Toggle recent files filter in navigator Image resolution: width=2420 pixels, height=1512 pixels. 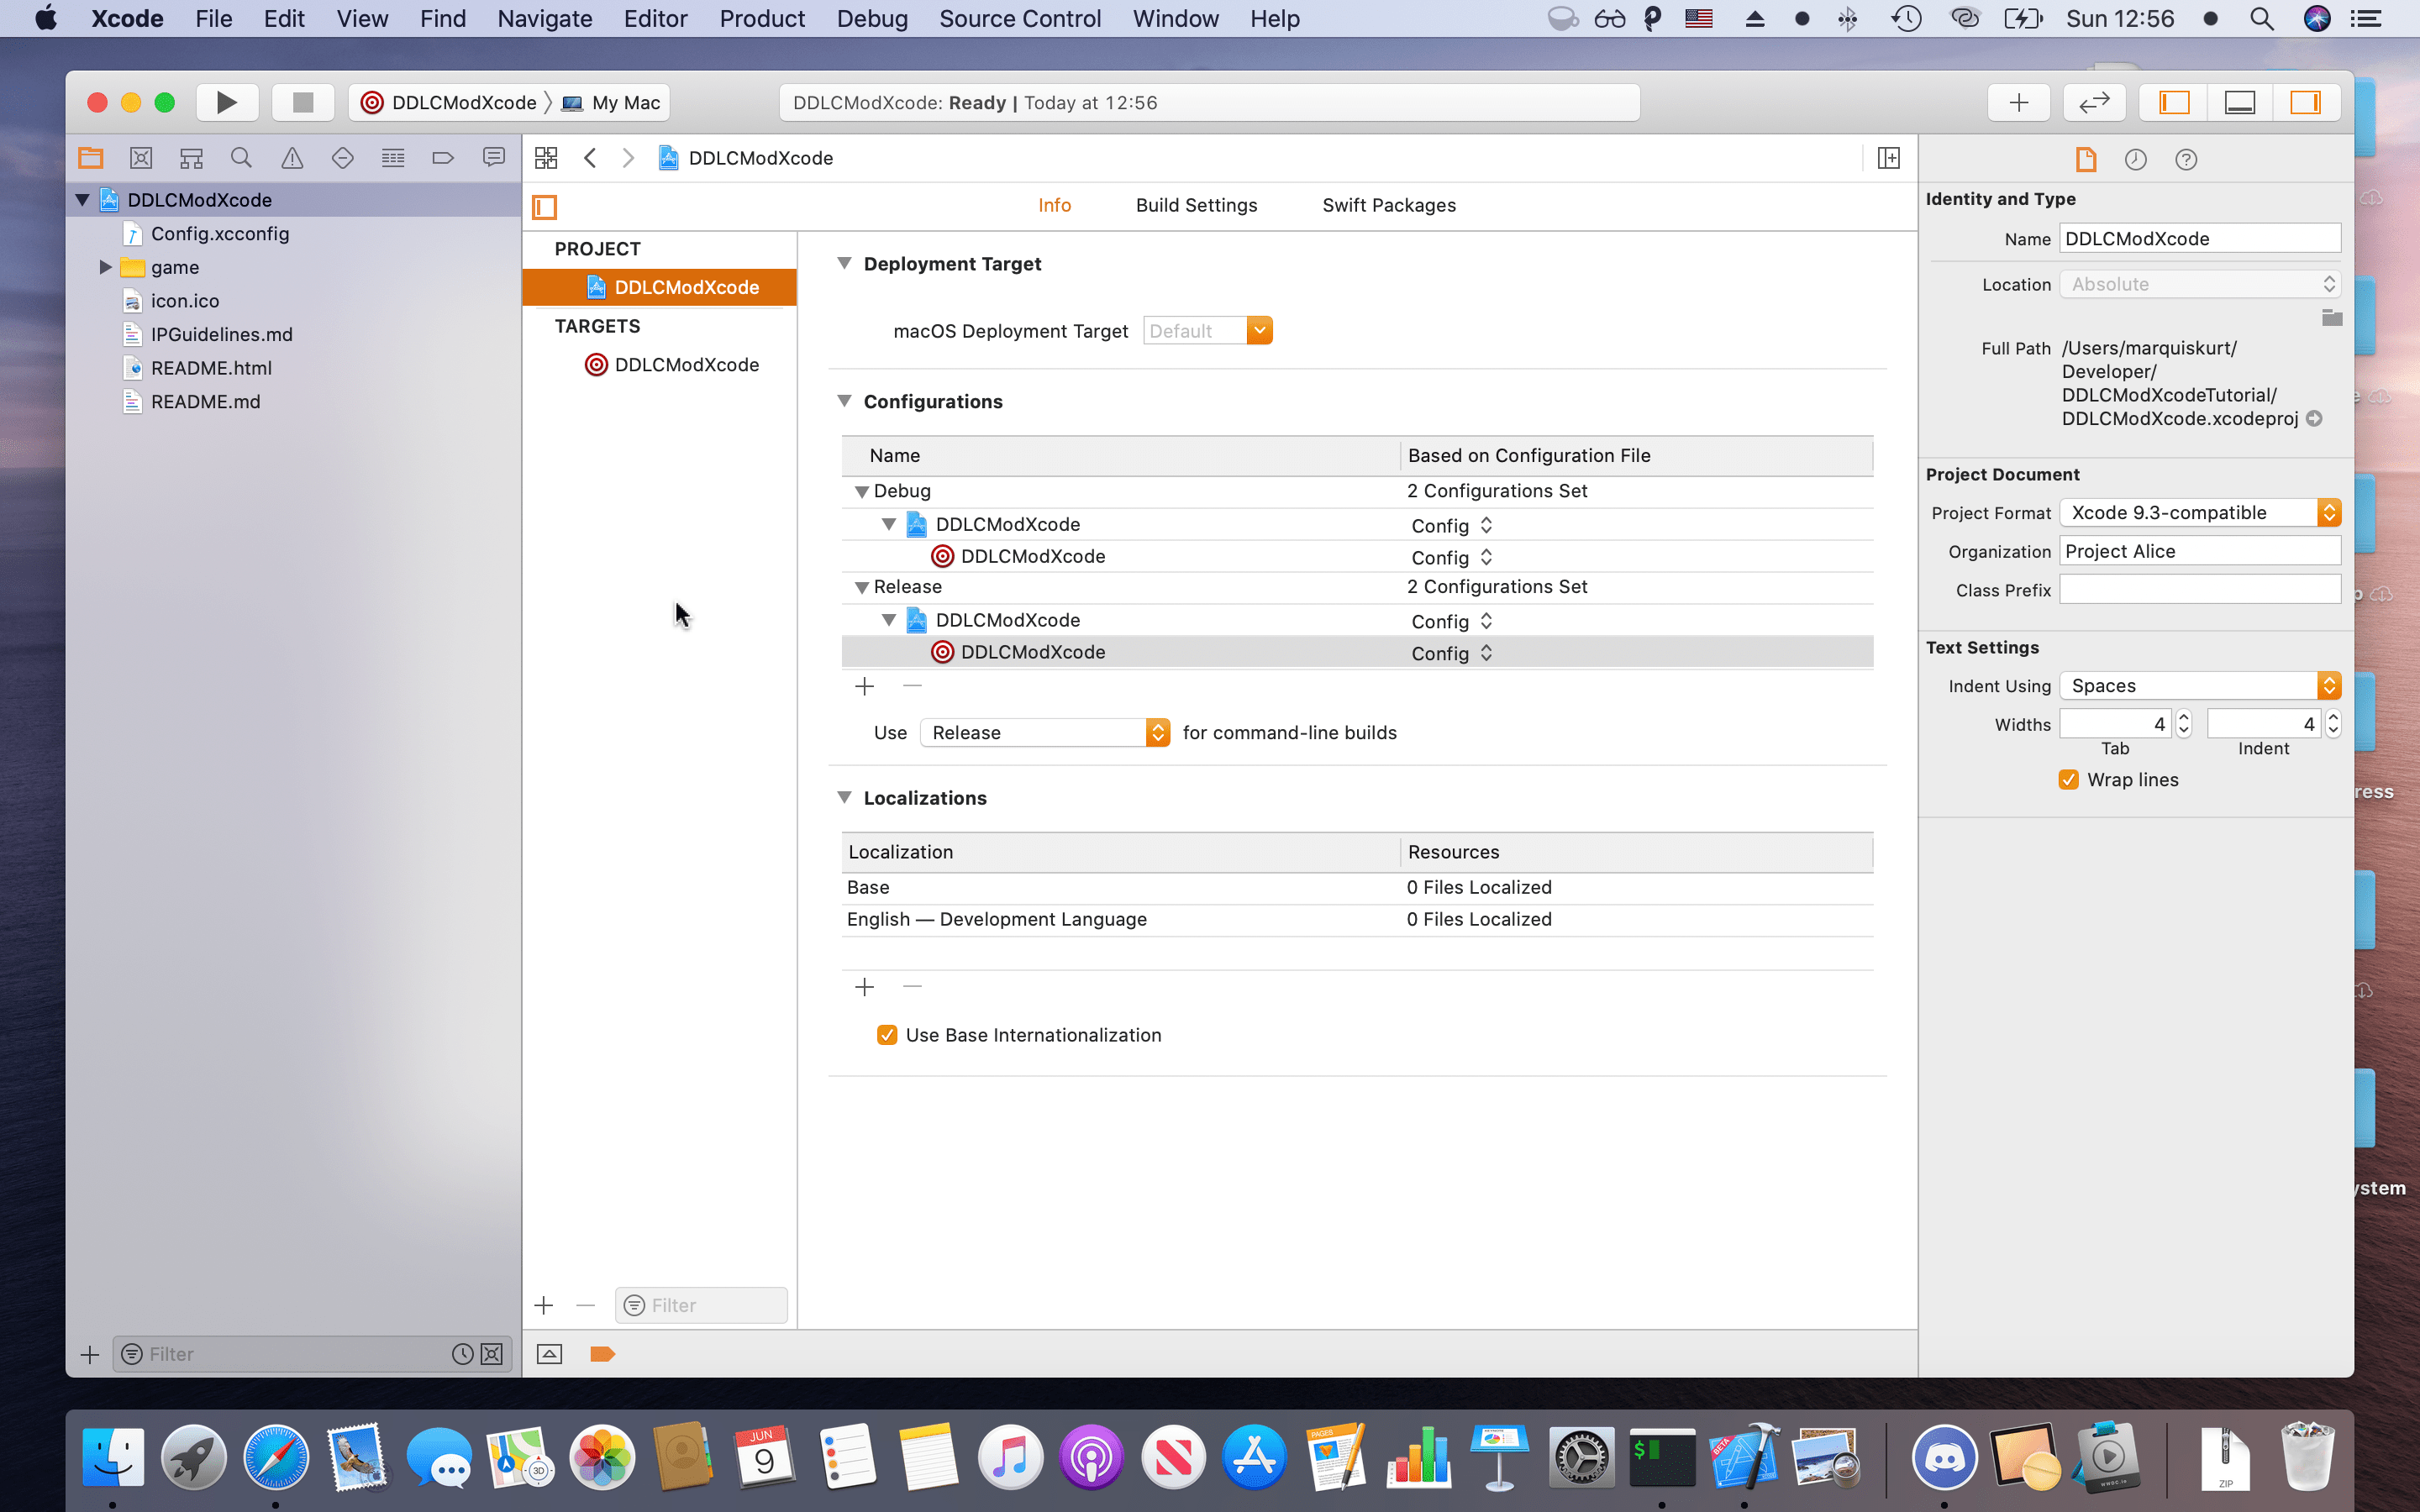click(462, 1354)
